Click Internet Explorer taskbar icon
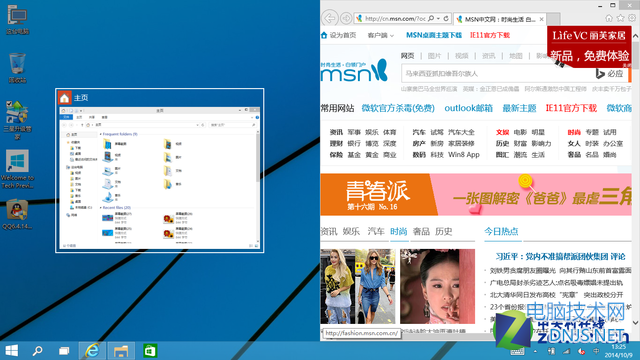This screenshot has height=360, width=640. tap(92, 351)
